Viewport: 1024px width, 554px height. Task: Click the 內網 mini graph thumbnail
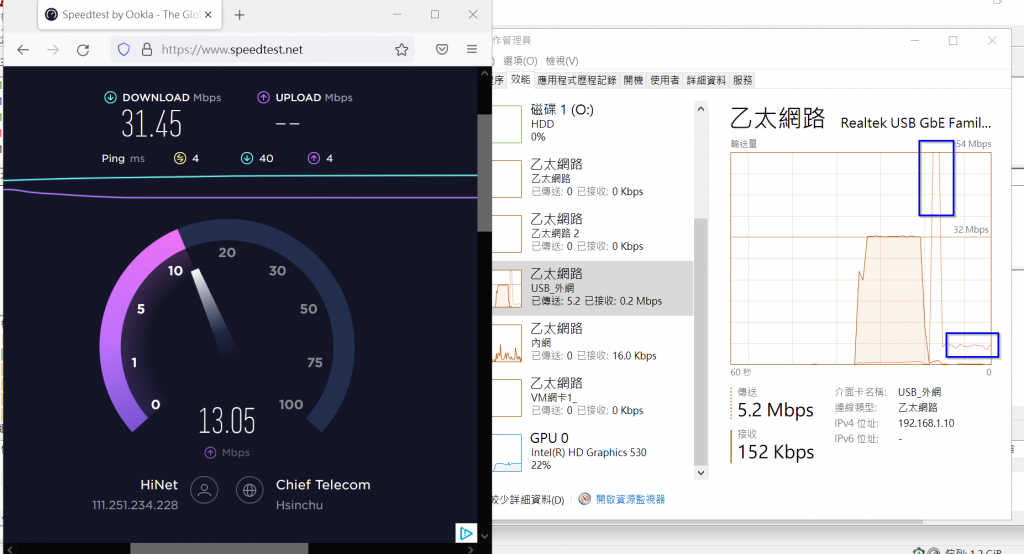pyautogui.click(x=507, y=343)
